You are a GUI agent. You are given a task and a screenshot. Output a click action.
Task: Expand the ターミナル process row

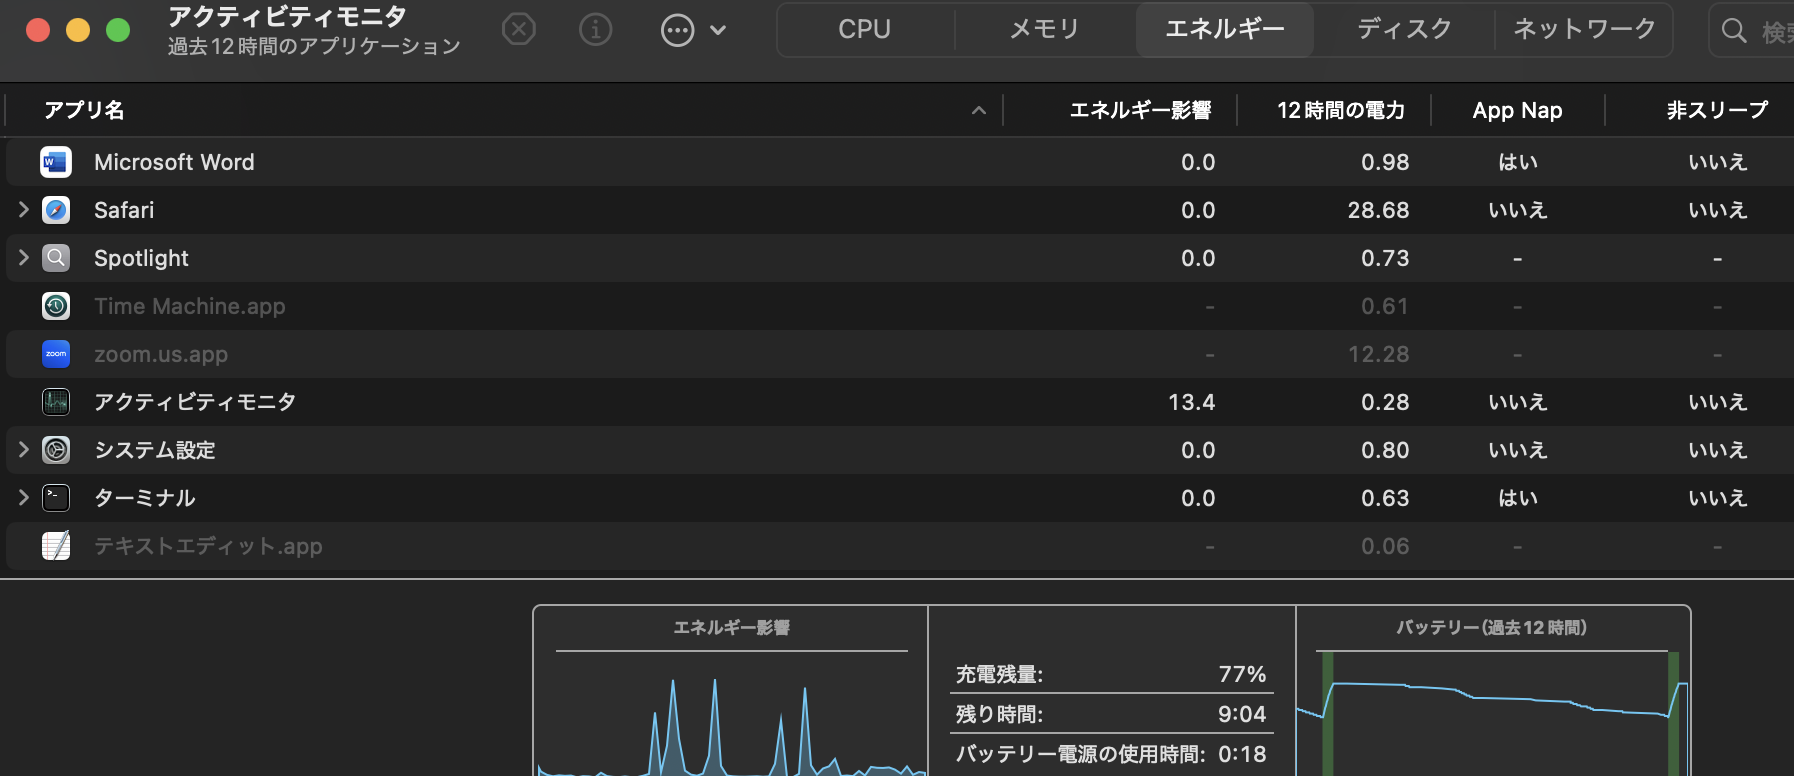tap(24, 498)
